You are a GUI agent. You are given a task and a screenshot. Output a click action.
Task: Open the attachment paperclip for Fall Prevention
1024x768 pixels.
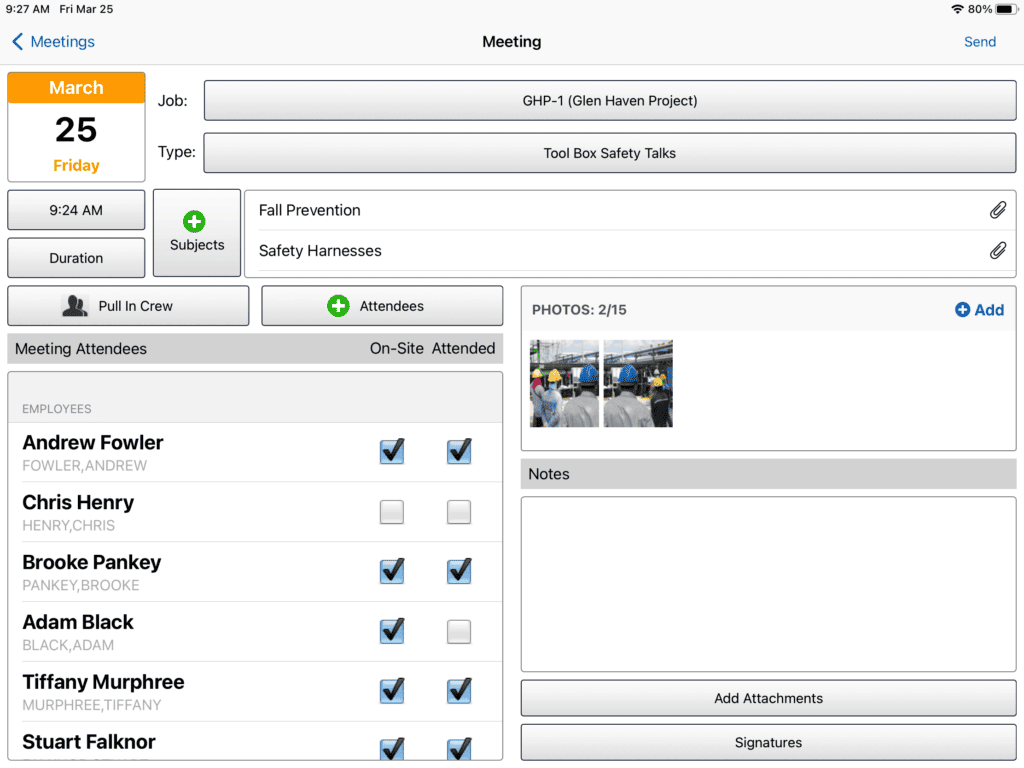pos(997,210)
